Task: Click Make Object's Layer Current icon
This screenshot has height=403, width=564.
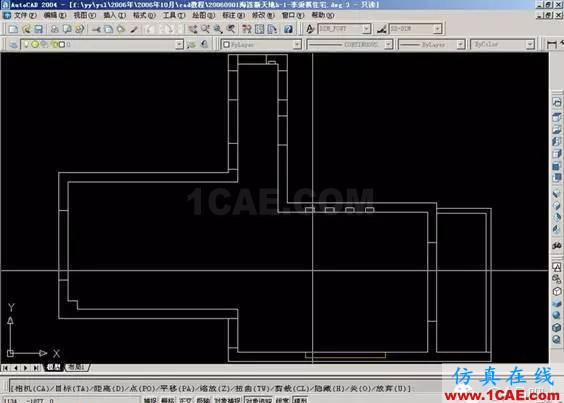Action: point(191,45)
